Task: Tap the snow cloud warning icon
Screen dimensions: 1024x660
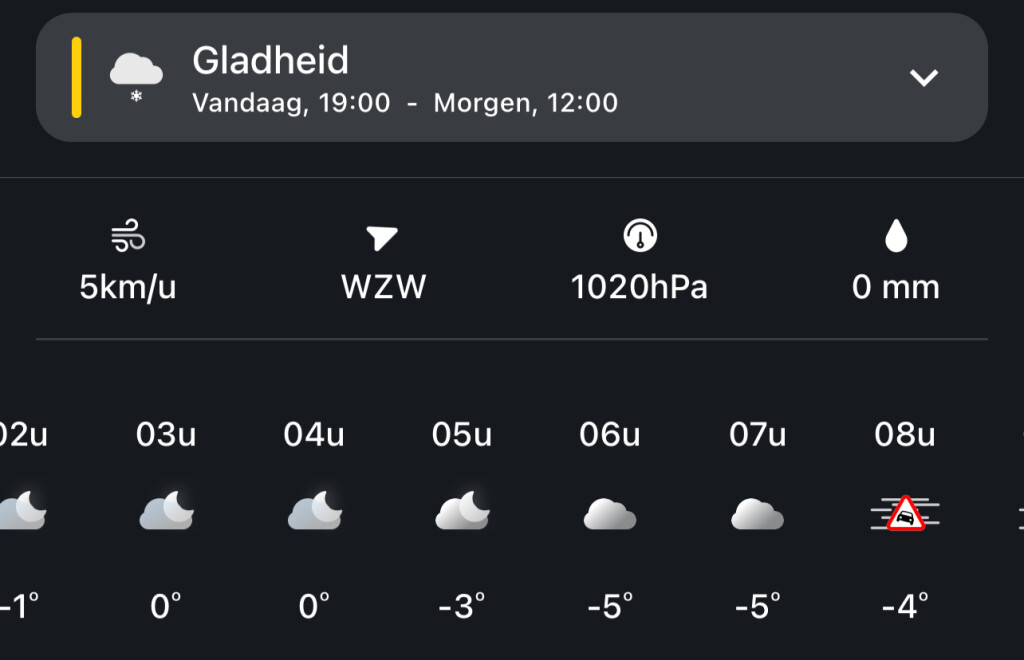Action: pyautogui.click(x=136, y=76)
